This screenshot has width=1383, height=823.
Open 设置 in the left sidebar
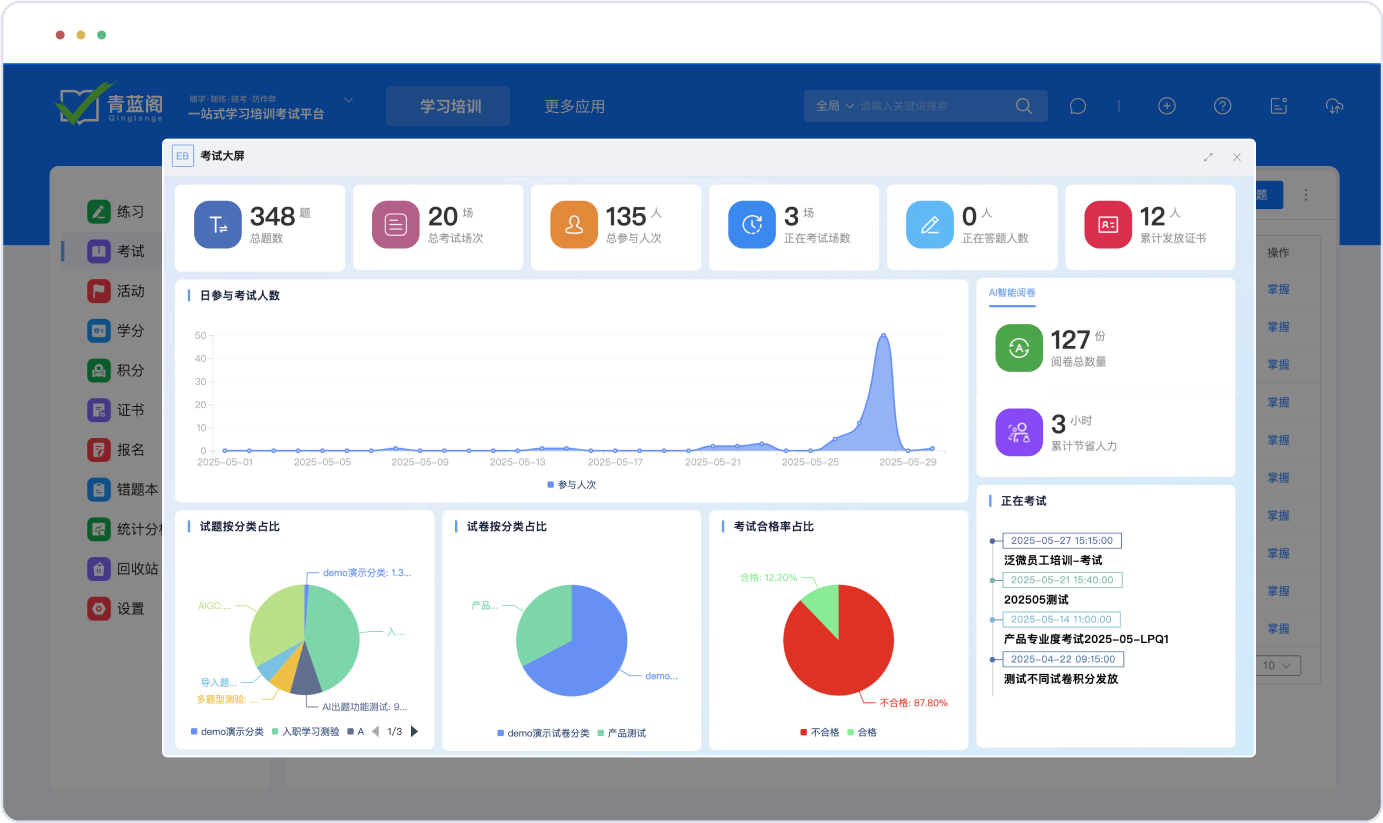coord(130,608)
